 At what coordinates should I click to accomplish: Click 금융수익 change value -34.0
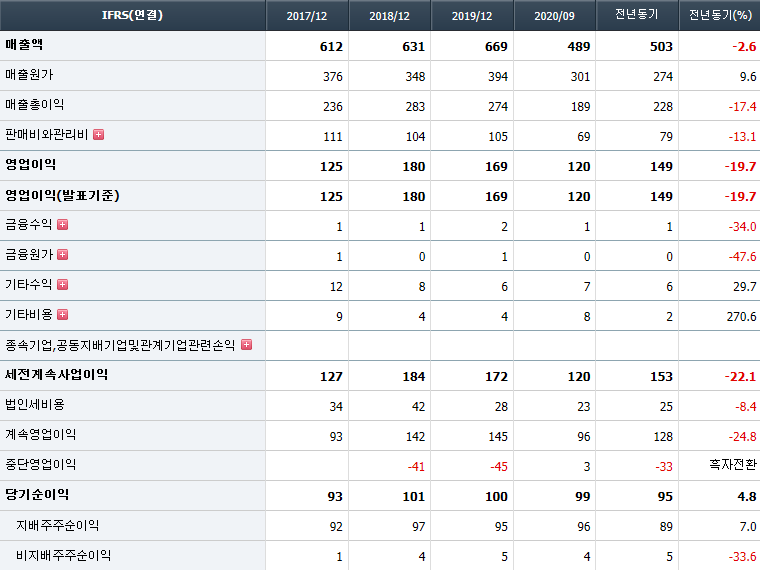tap(742, 226)
